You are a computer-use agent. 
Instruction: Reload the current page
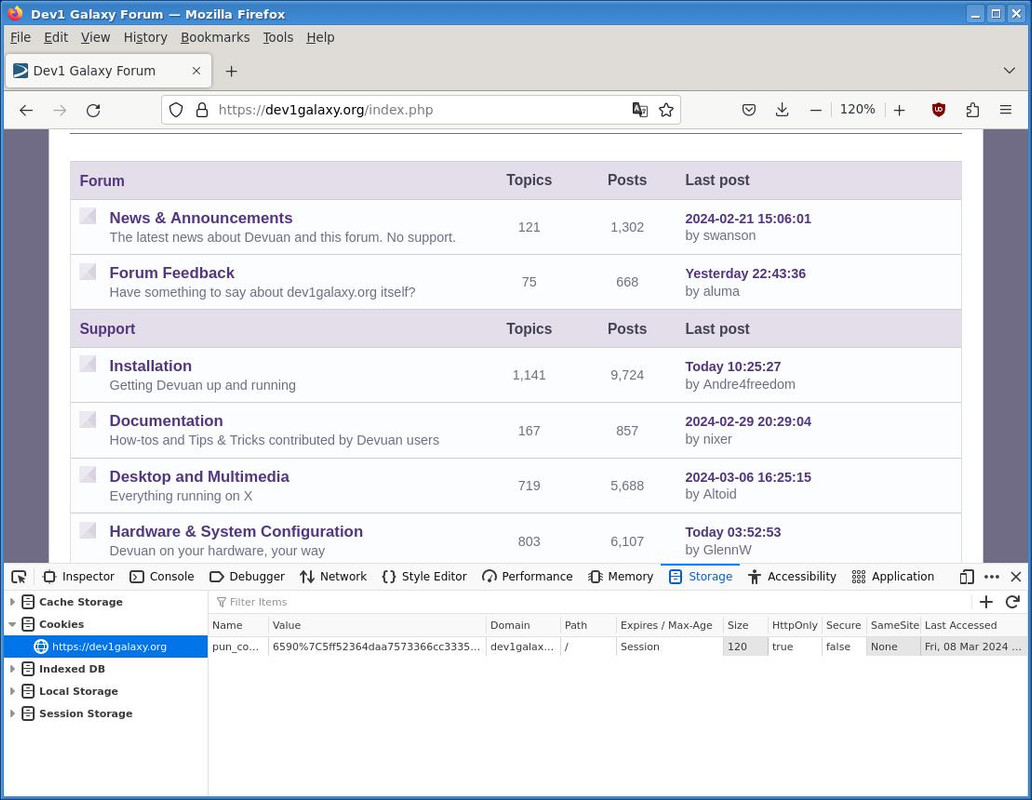93,110
